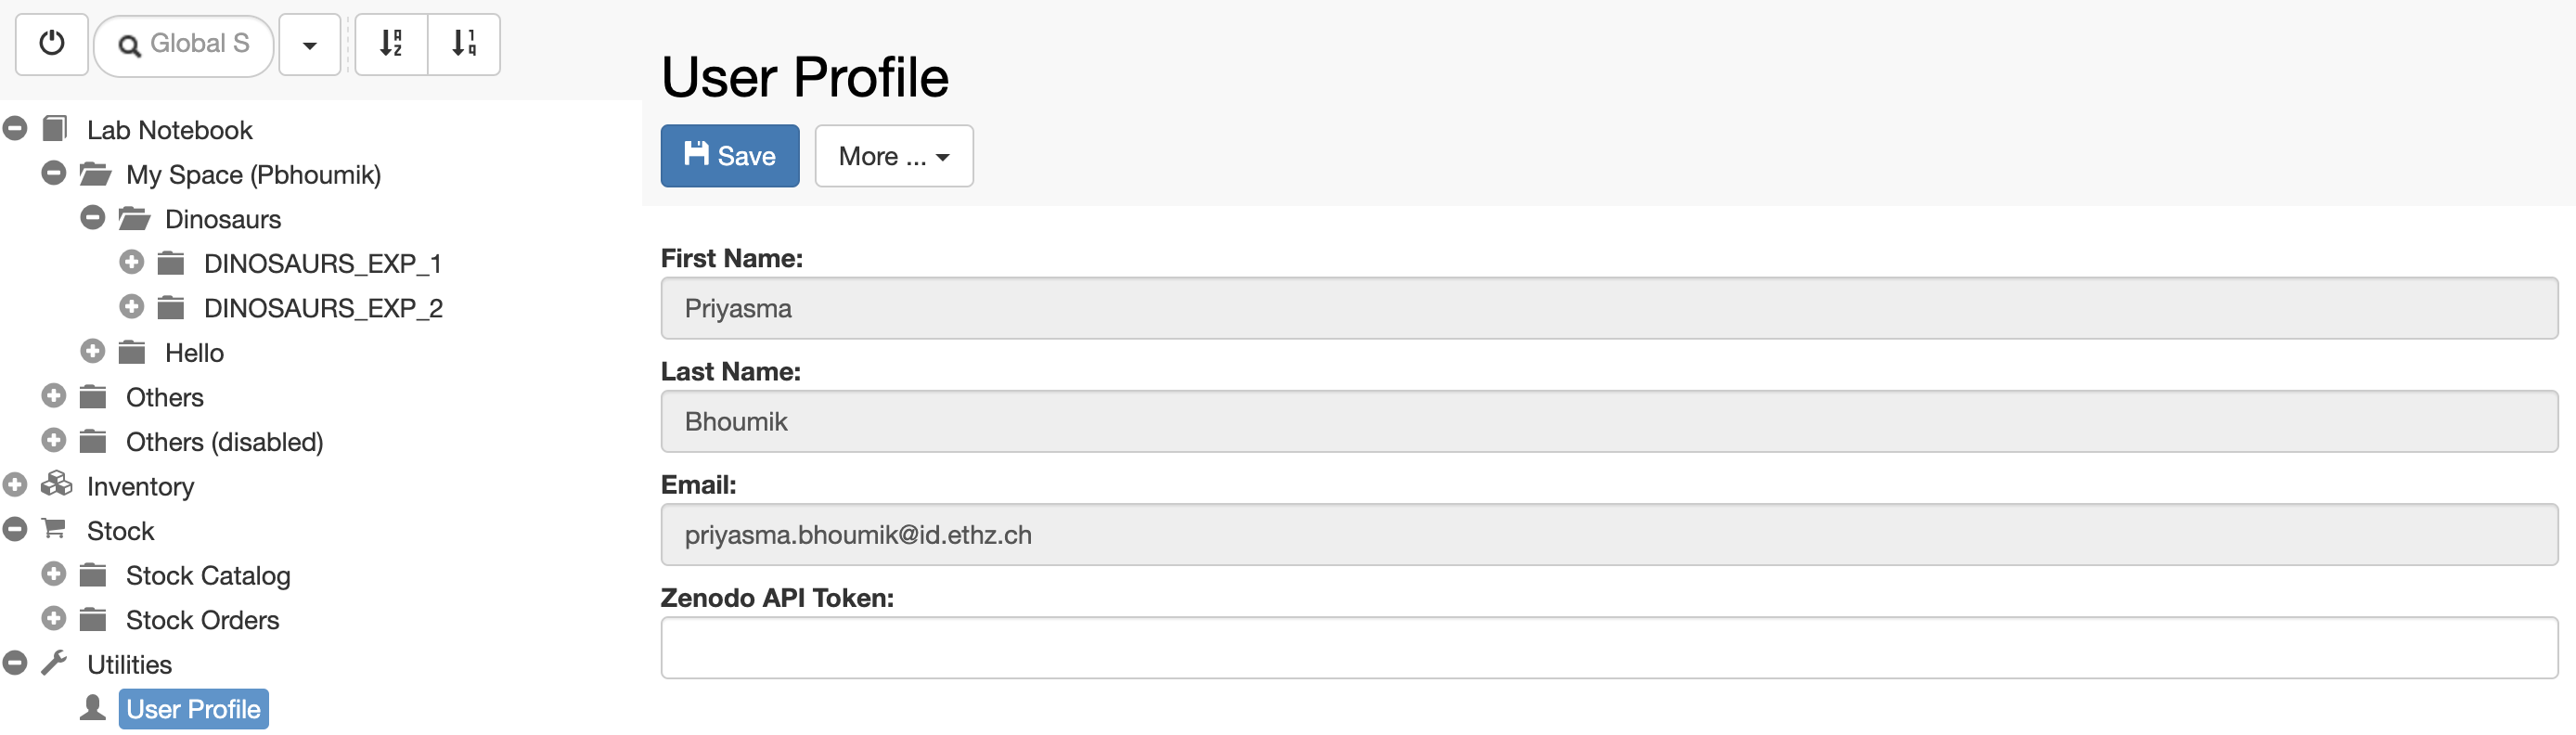
Task: Click the numeric sort 1-9 icon
Action: pyautogui.click(x=464, y=44)
